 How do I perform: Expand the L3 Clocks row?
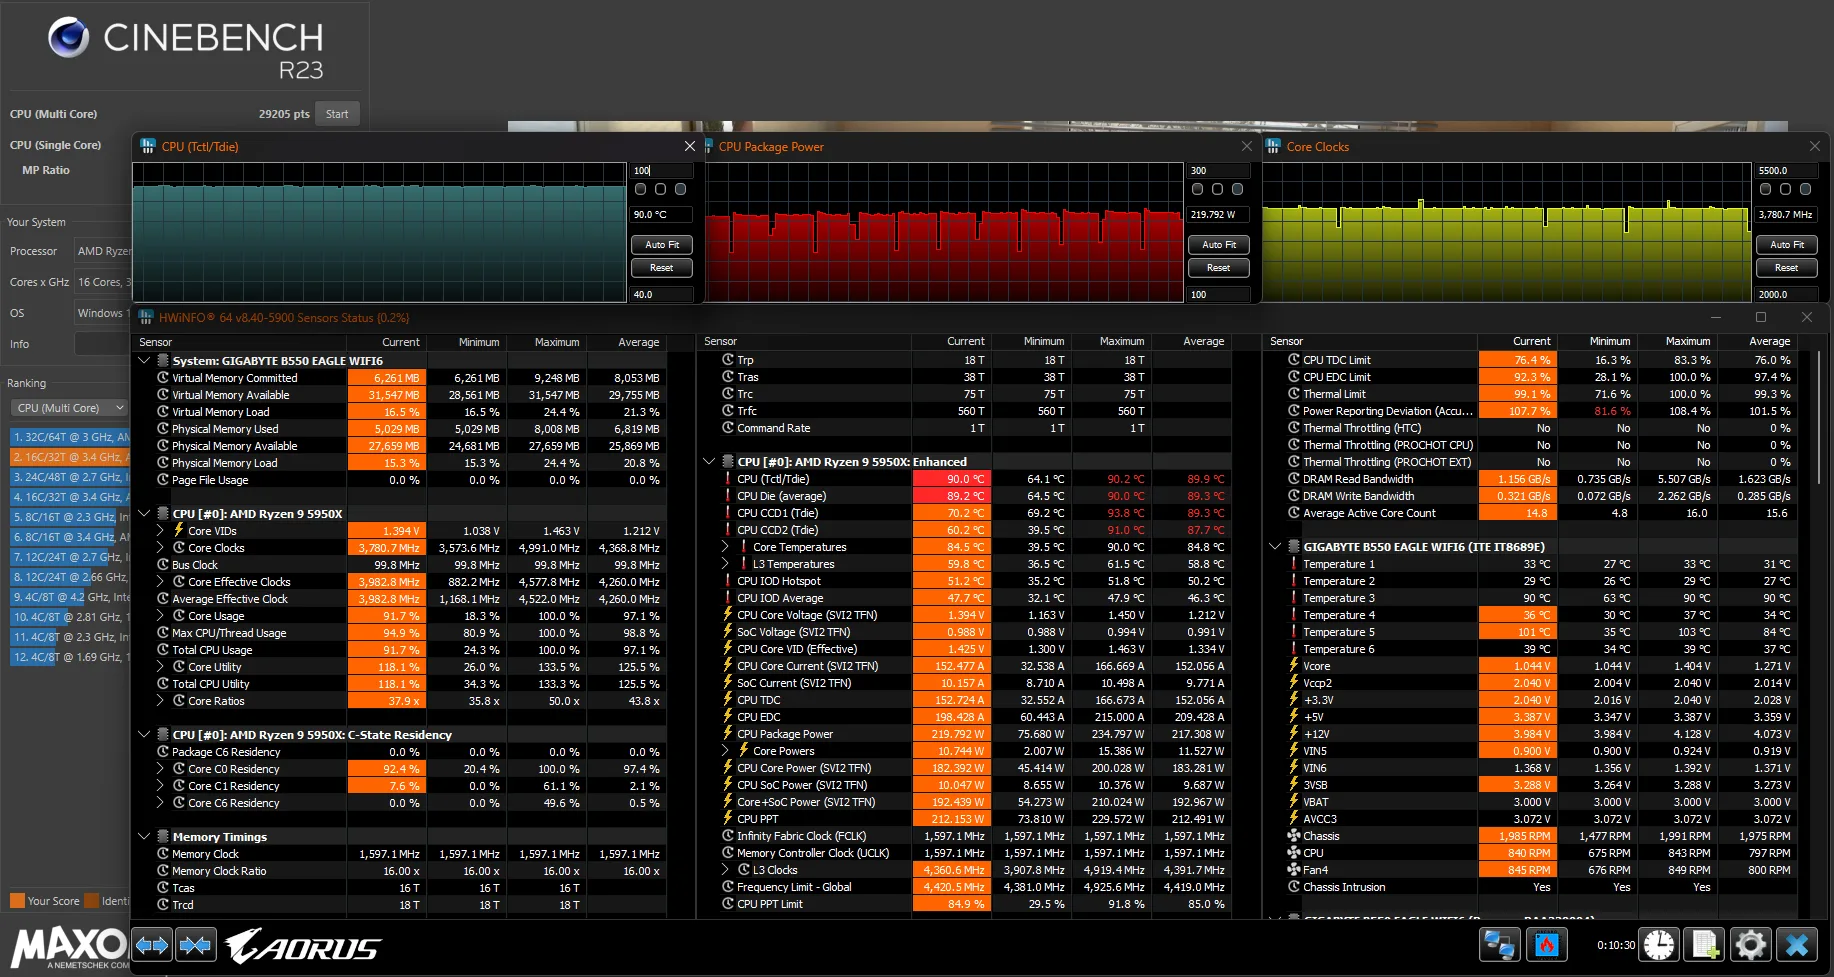pyautogui.click(x=725, y=870)
